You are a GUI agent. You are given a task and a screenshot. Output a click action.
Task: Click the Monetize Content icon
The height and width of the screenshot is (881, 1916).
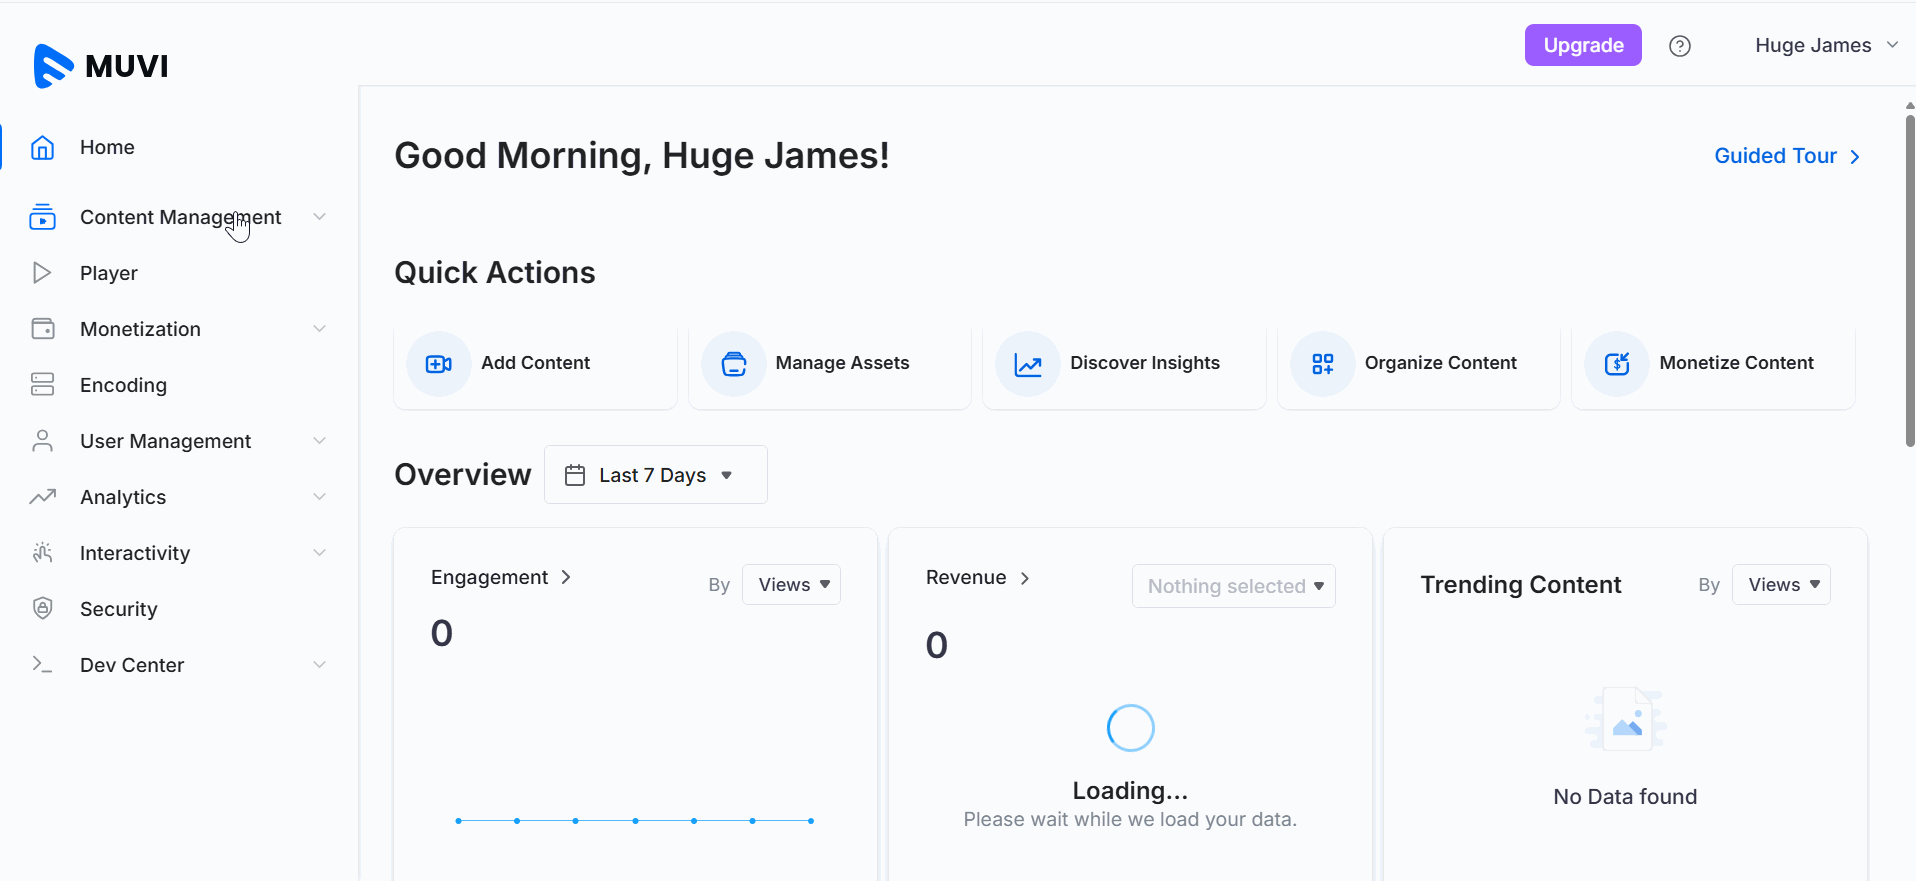click(1617, 364)
